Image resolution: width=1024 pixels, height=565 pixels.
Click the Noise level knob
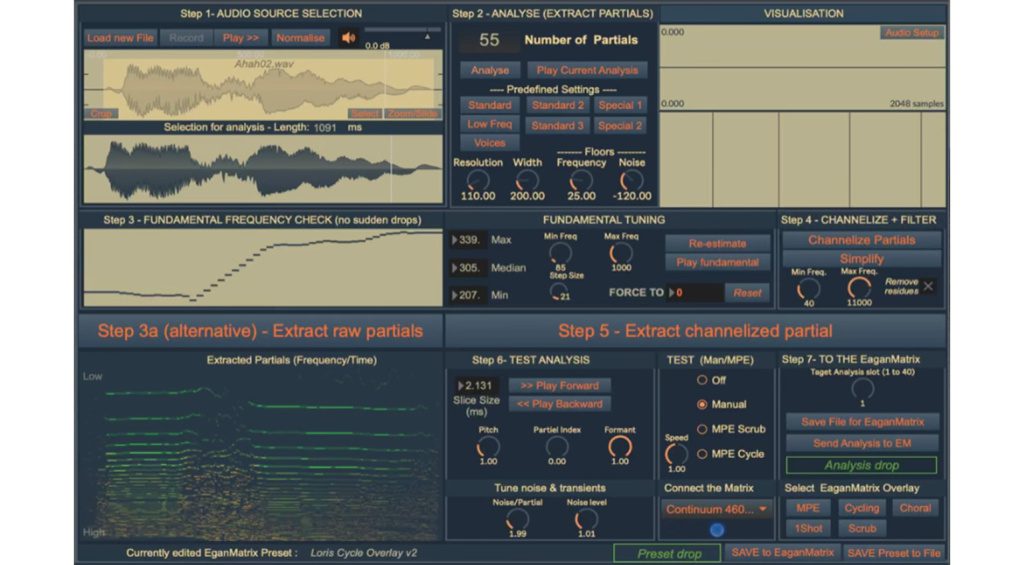click(586, 519)
